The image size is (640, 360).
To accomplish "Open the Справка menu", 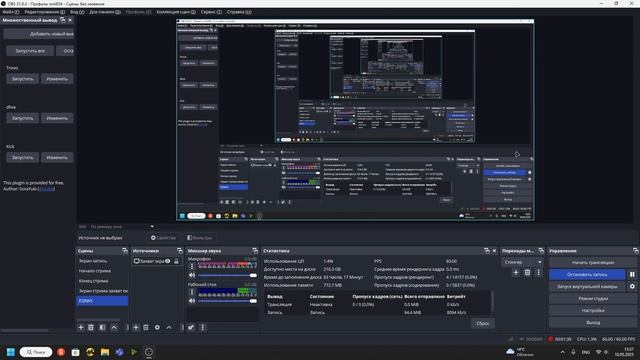I will (239, 12).
